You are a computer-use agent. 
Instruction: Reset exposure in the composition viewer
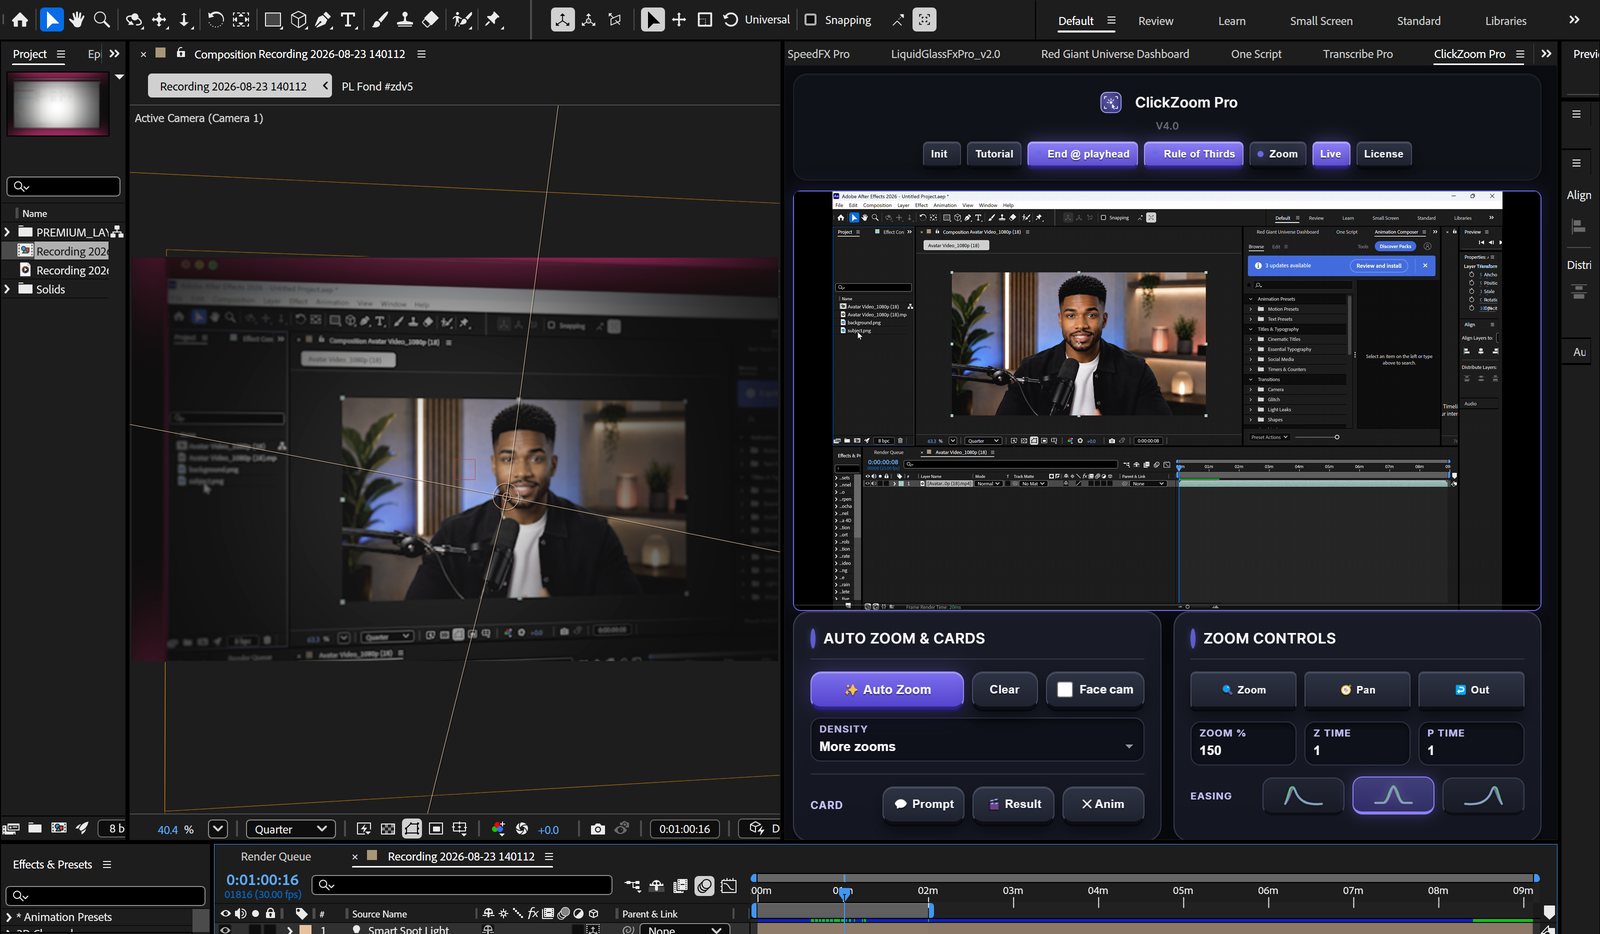point(522,829)
